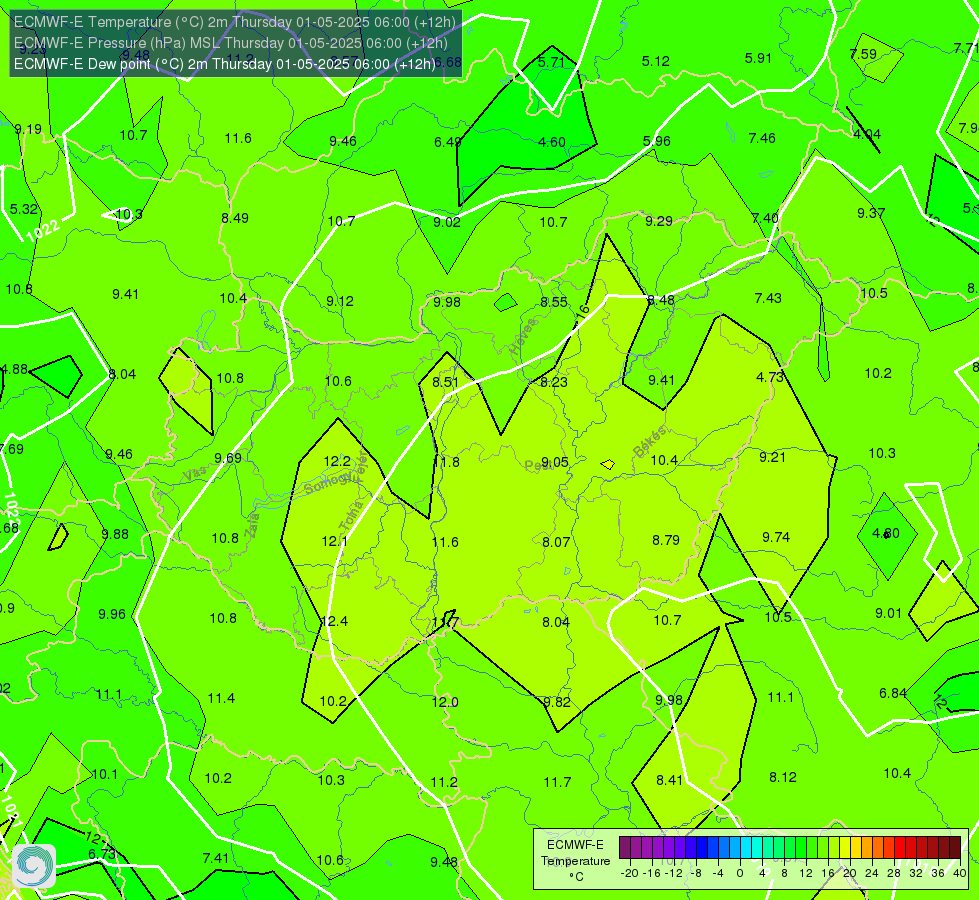
Task: Click the Zala county label
Action: click(252, 527)
